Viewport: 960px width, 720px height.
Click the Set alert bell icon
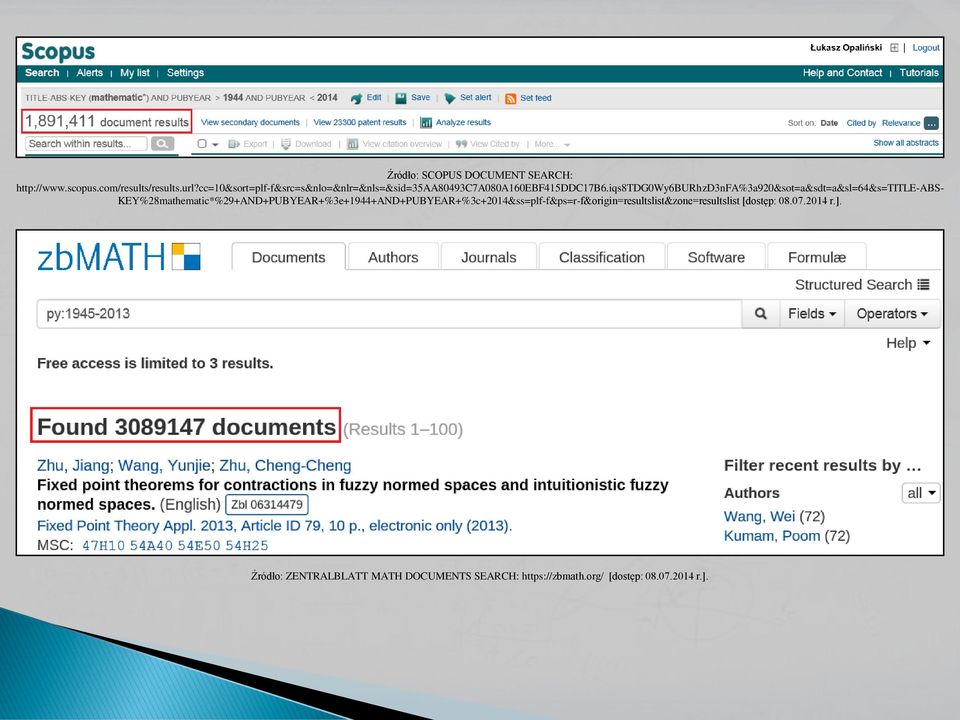pos(449,98)
